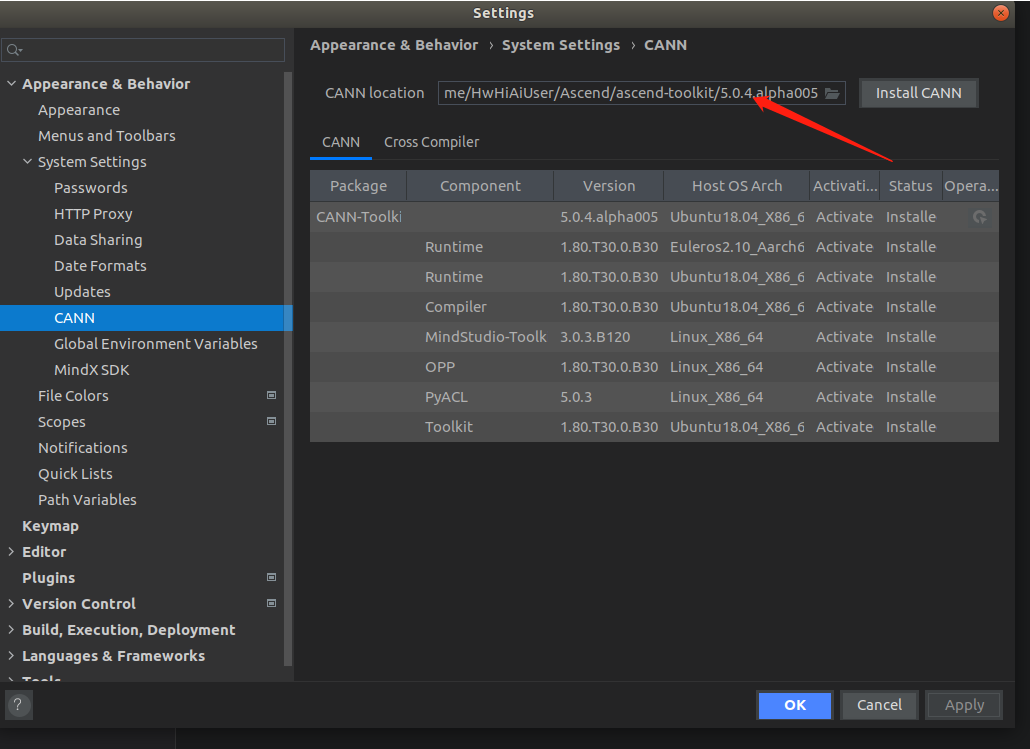1030x749 pixels.
Task: Click the project indicator icon beside File Colors
Action: (x=271, y=395)
